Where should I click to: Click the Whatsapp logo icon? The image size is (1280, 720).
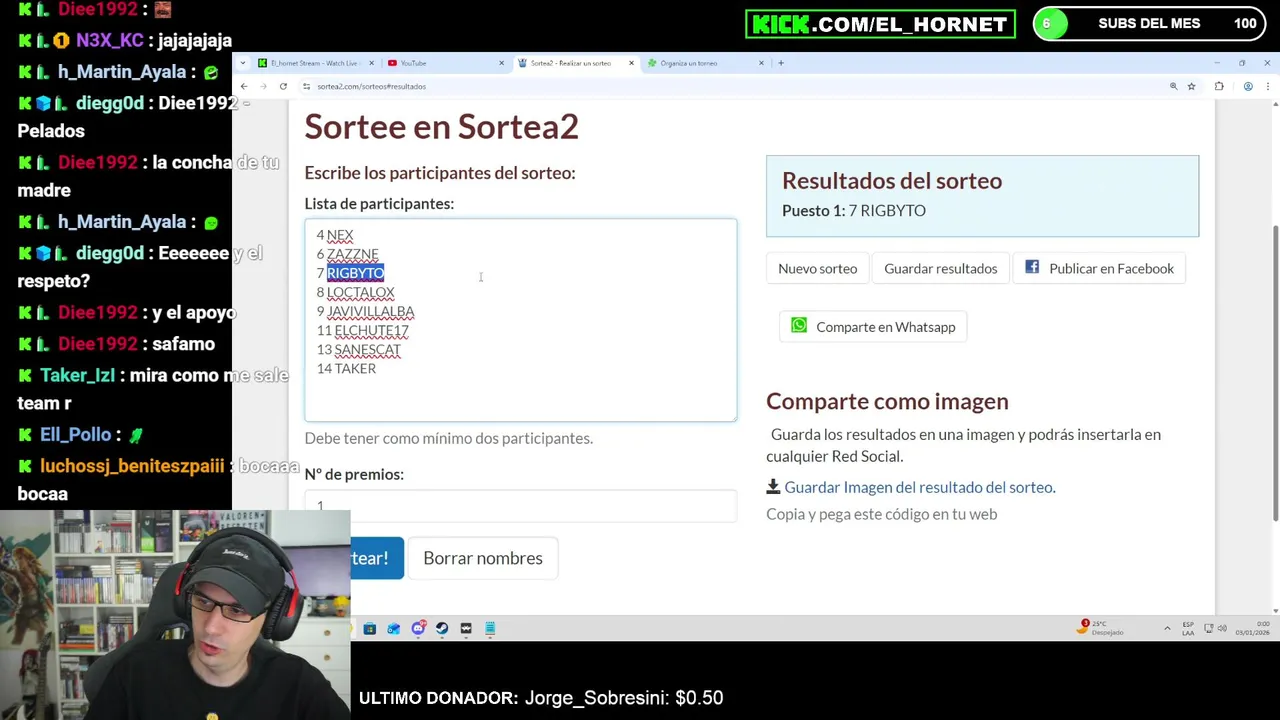pos(799,326)
